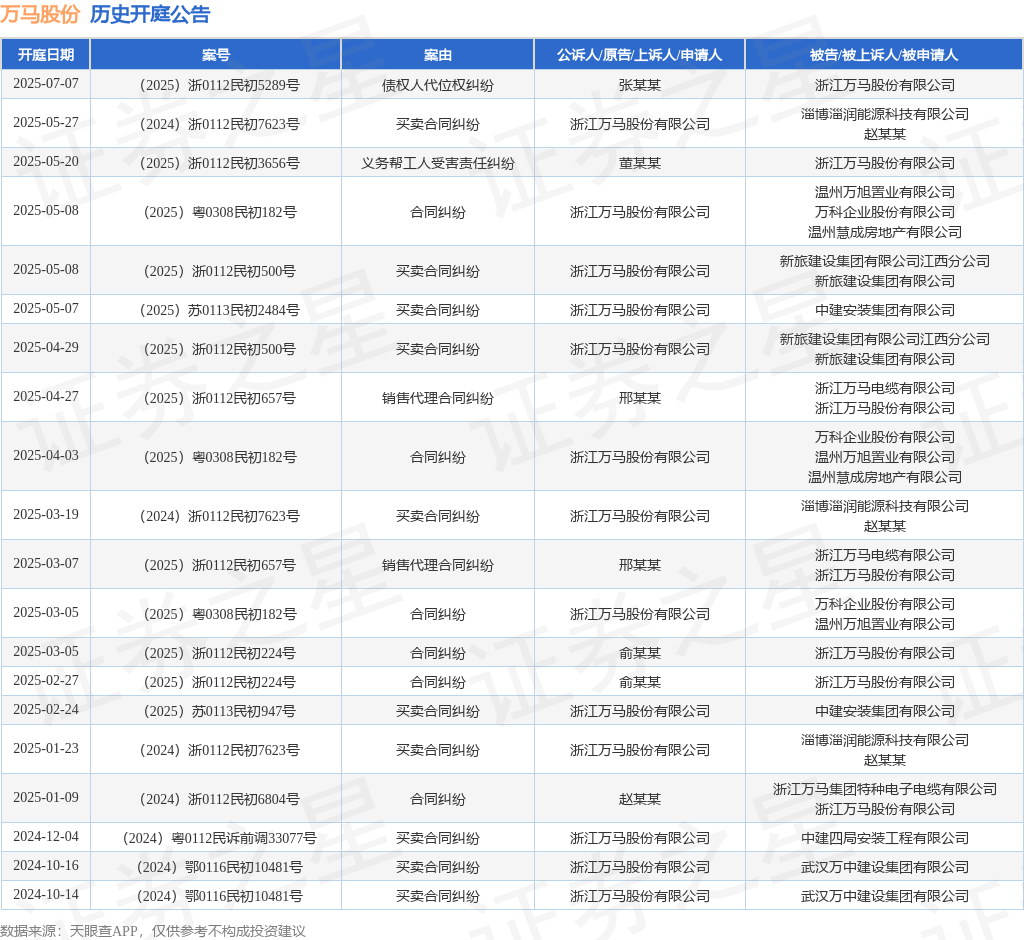Click the 债权人代位权纠纷 case cause cell
This screenshot has height=940, width=1024.
(x=438, y=85)
